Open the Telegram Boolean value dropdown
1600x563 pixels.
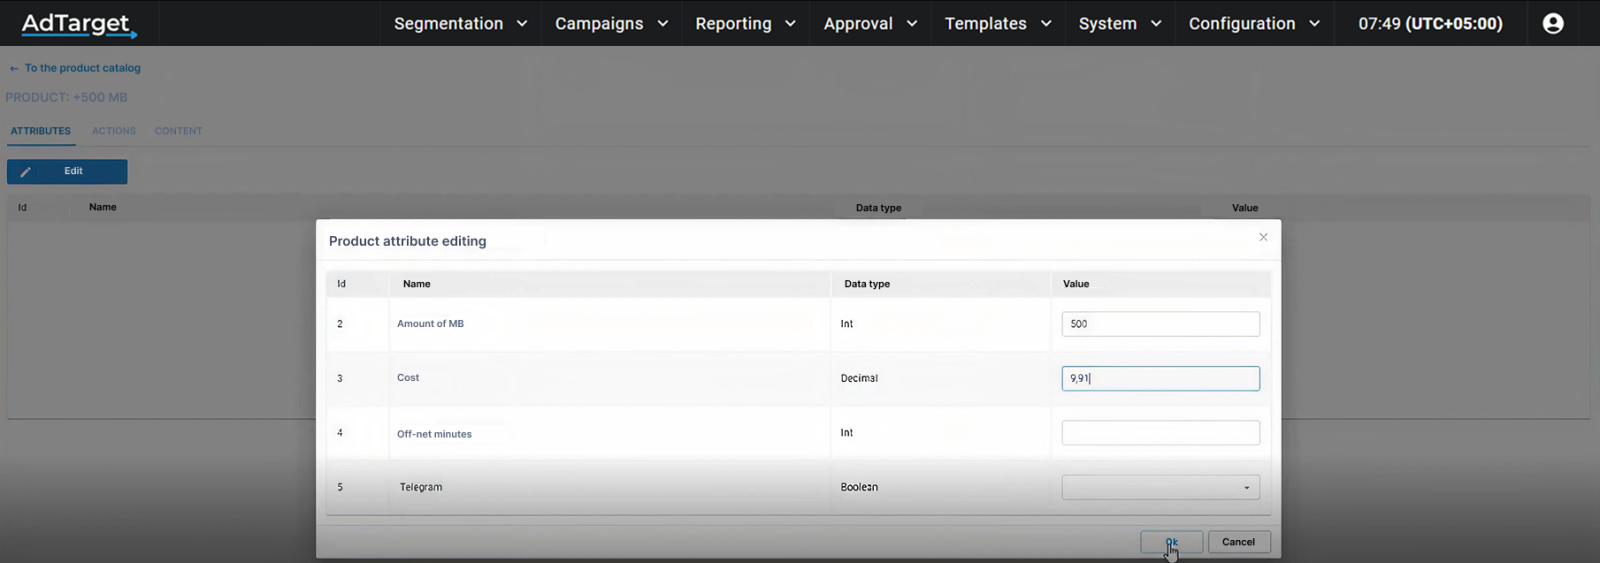click(1160, 488)
